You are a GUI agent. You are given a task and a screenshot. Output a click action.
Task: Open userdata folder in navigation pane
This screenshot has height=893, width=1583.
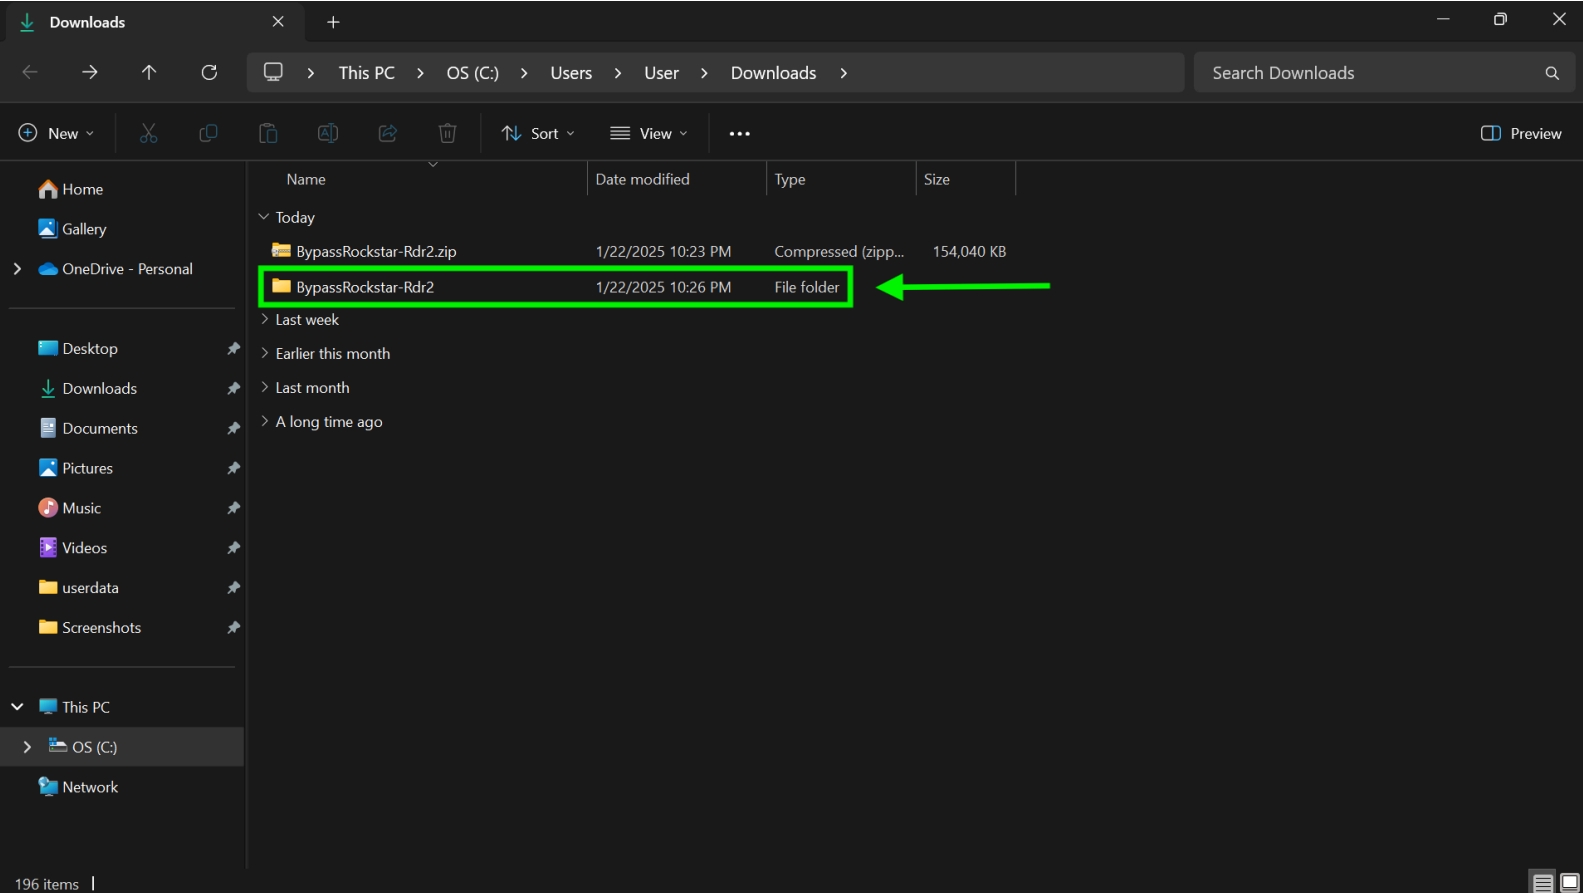click(78, 588)
